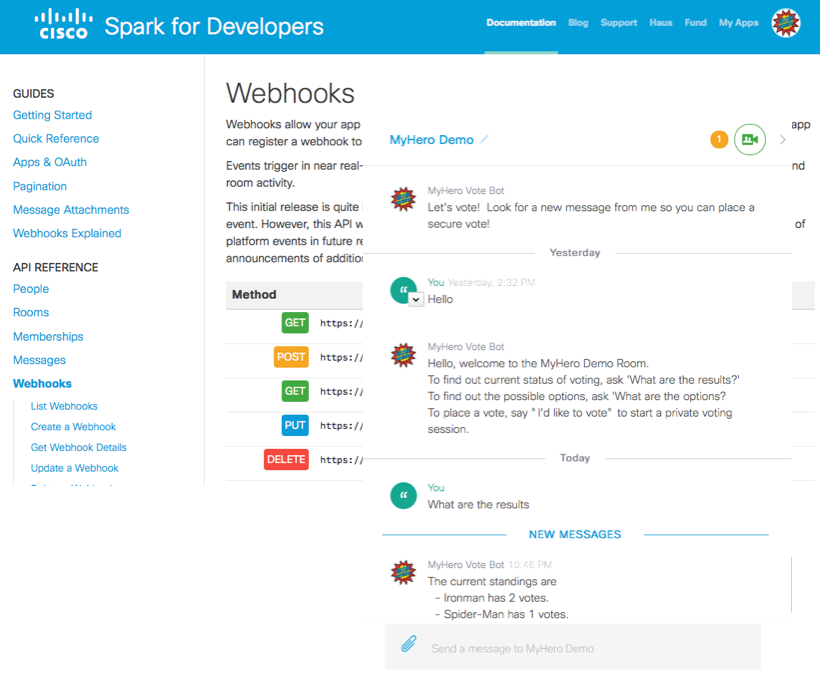Click bot avatar beside 'Let's vote!' message

403,199
